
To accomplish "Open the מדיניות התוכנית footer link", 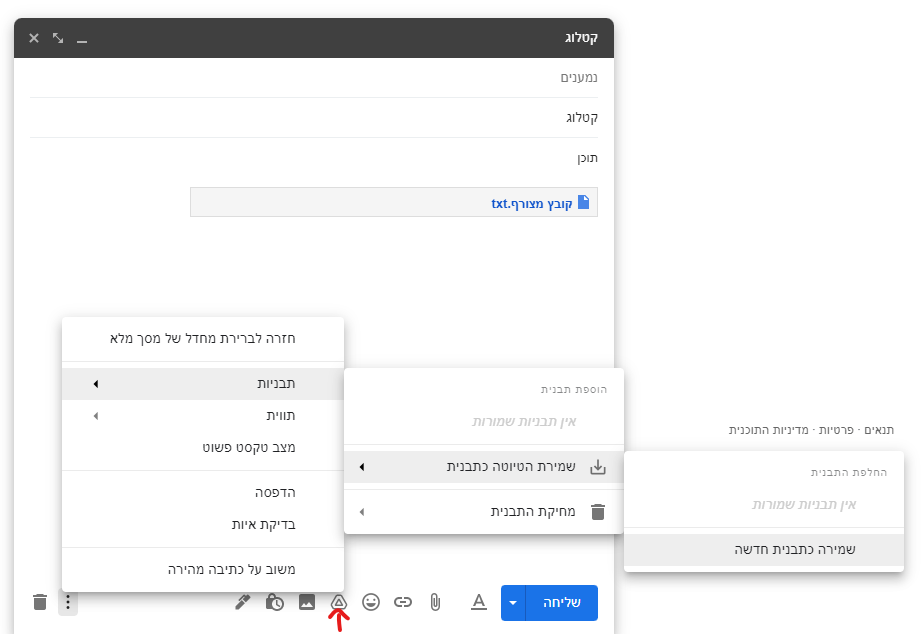I will (x=769, y=430).
